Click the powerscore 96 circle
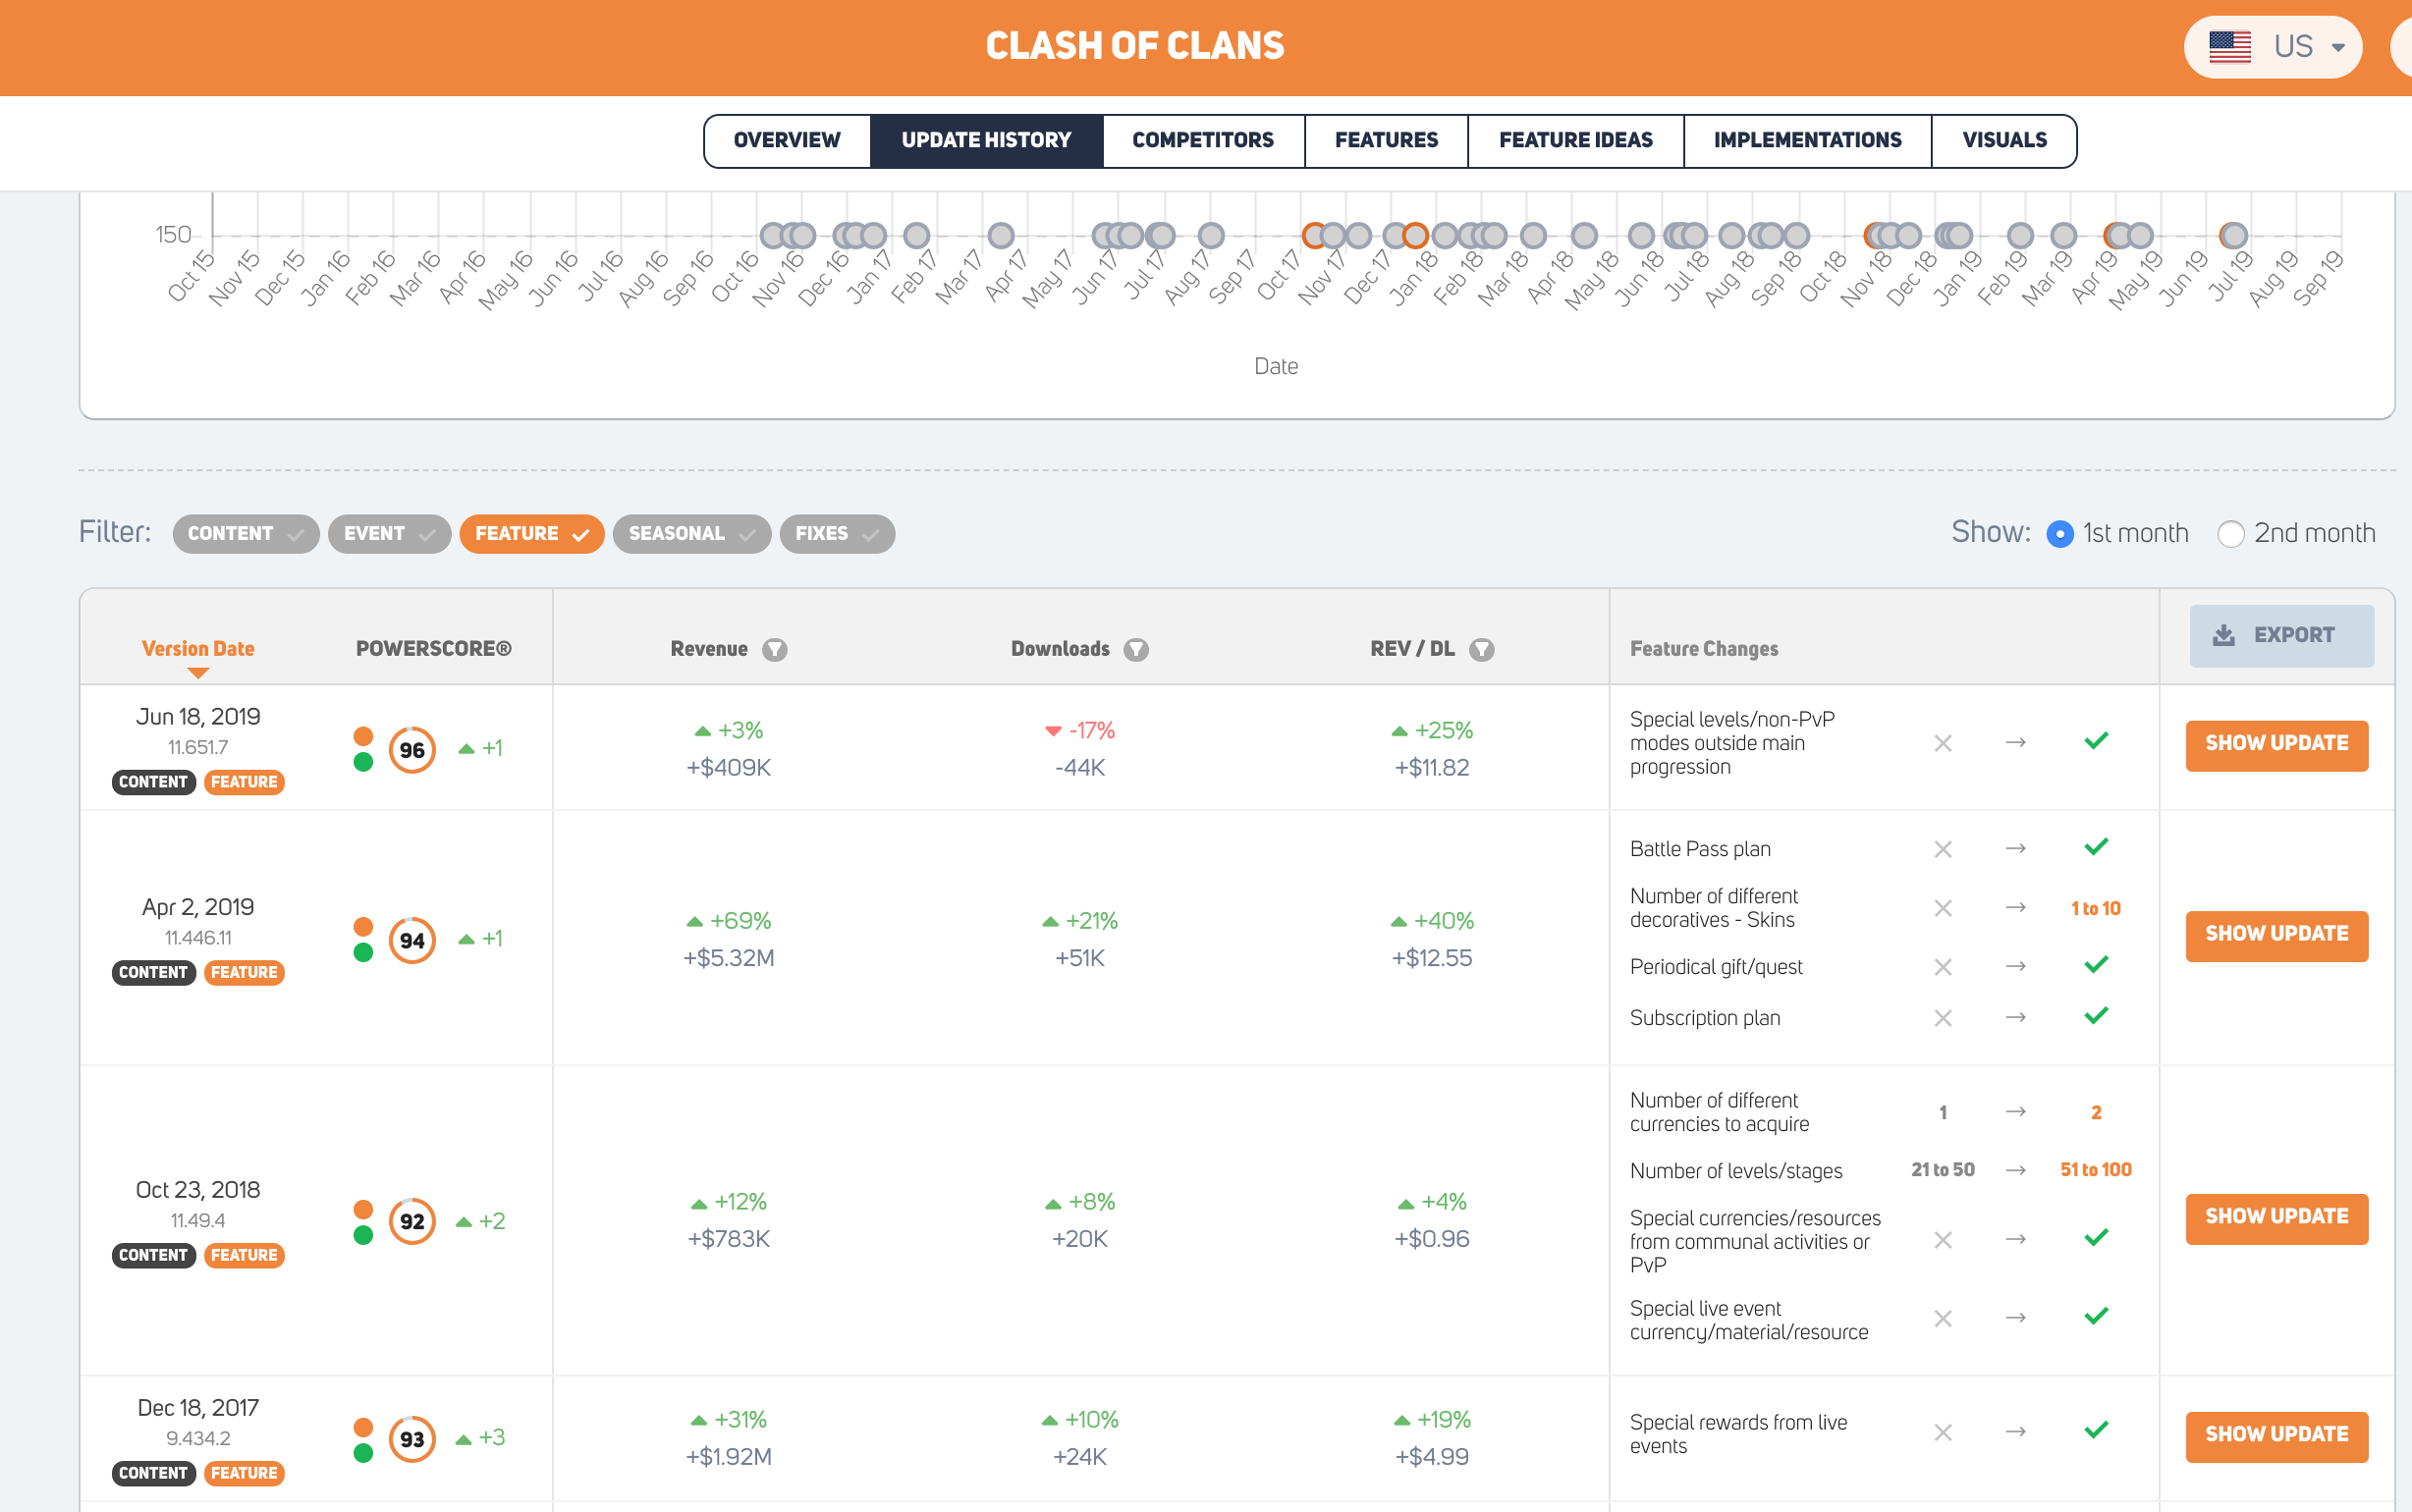Screen dimensions: 2412x1512 pyautogui.click(x=412, y=750)
